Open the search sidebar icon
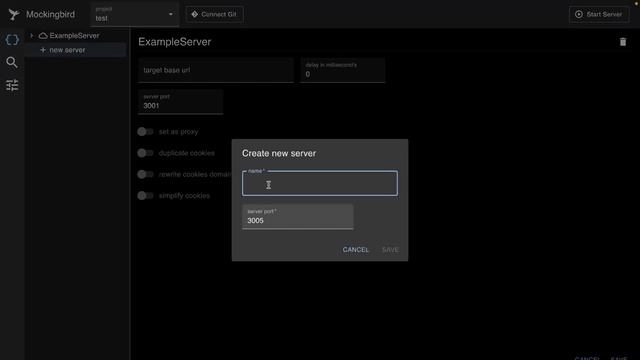The image size is (640, 360). pyautogui.click(x=12, y=62)
